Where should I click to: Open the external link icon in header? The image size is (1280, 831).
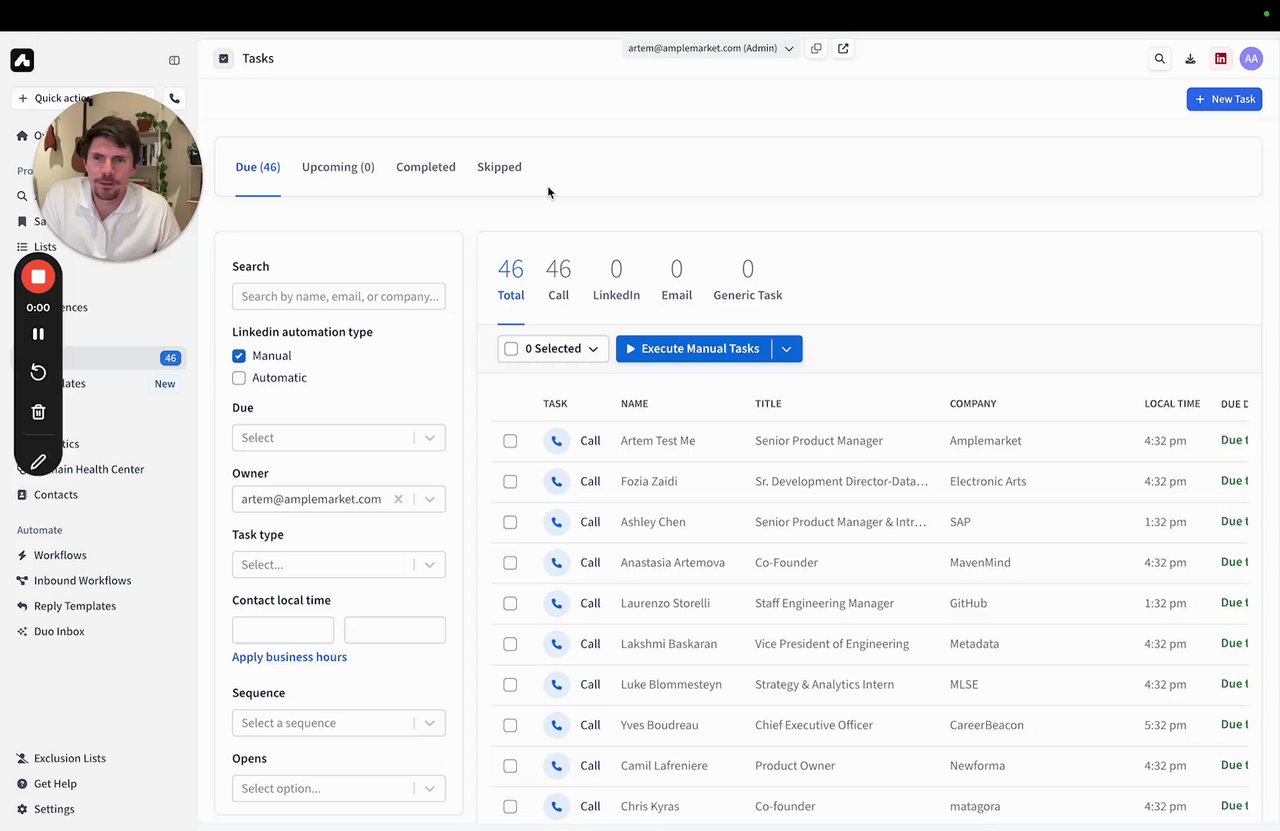pos(843,48)
